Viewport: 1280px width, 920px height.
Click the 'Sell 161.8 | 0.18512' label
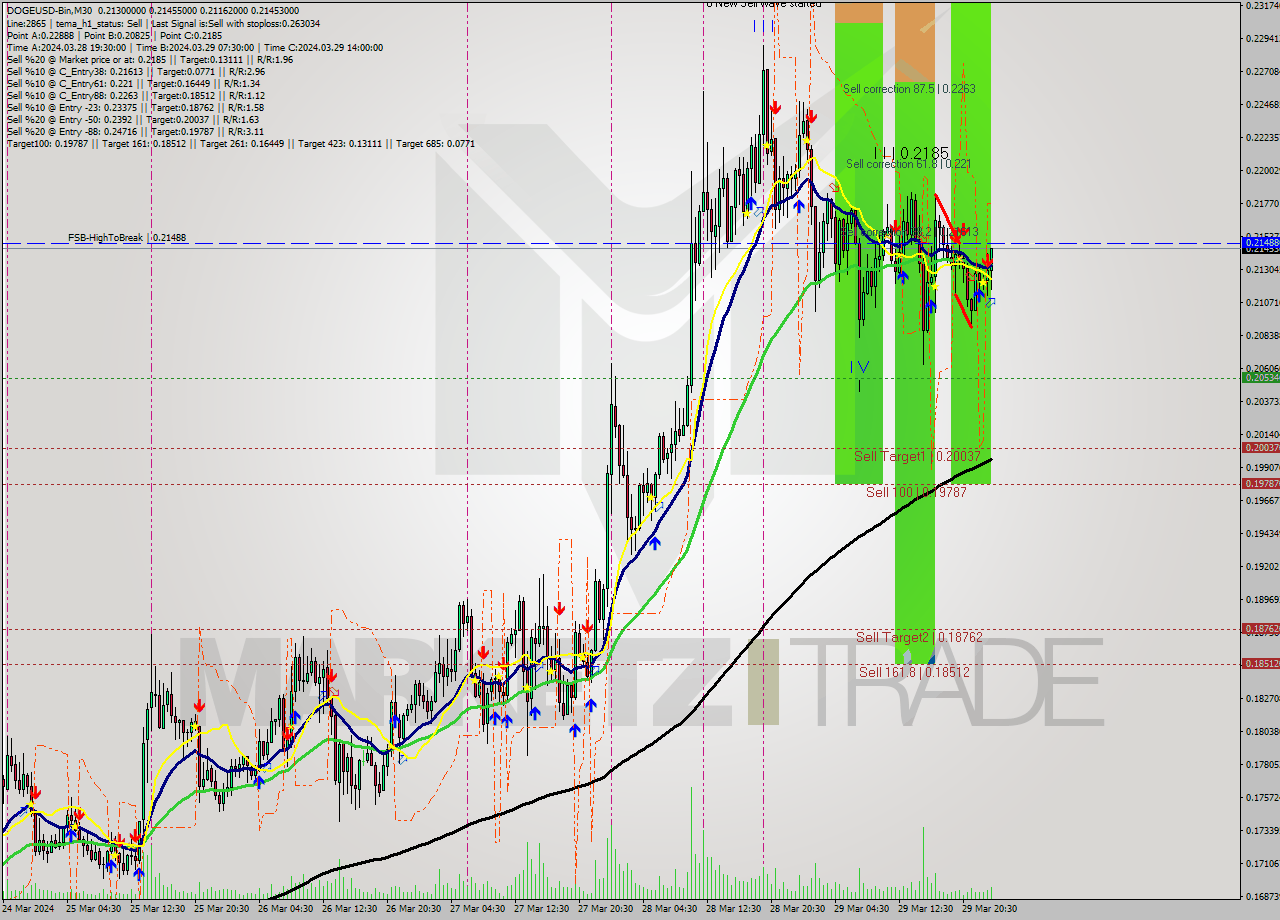(x=914, y=672)
